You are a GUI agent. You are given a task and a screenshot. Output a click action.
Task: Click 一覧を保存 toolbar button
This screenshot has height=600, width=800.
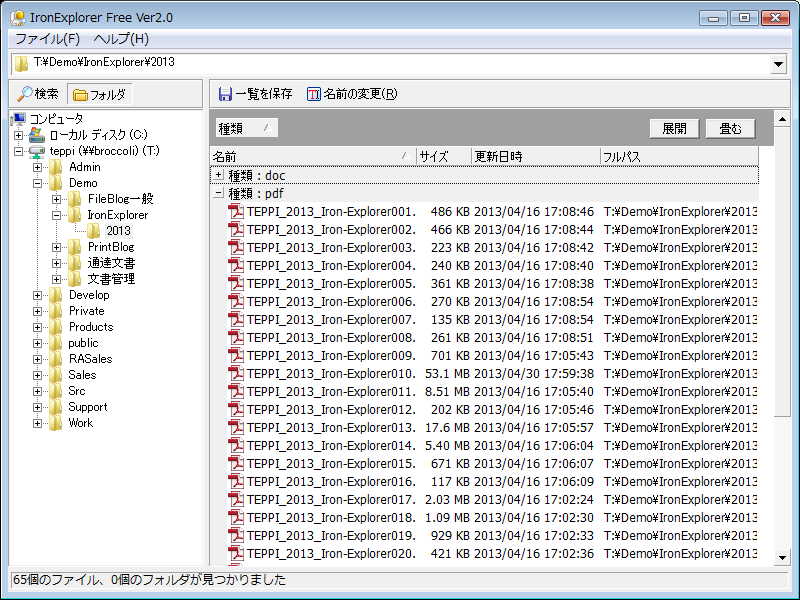pos(256,94)
